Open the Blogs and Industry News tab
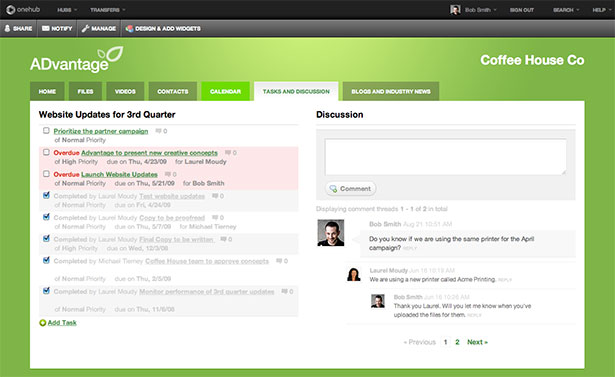The width and height of the screenshot is (615, 377). click(391, 91)
